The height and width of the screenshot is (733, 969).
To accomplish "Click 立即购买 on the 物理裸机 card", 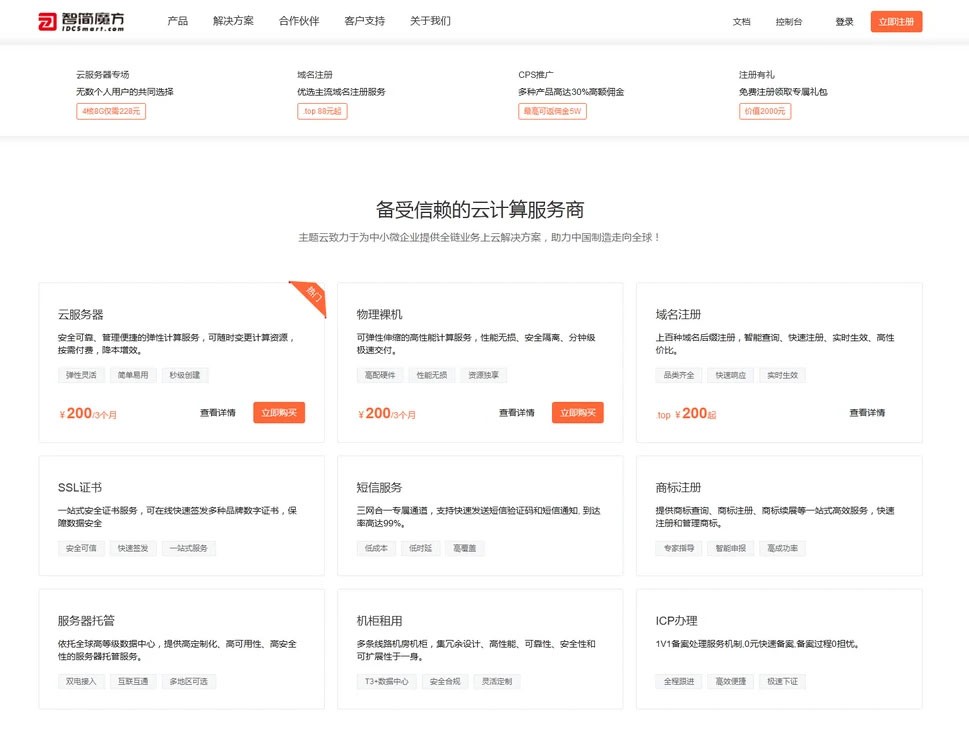I will pyautogui.click(x=578, y=413).
